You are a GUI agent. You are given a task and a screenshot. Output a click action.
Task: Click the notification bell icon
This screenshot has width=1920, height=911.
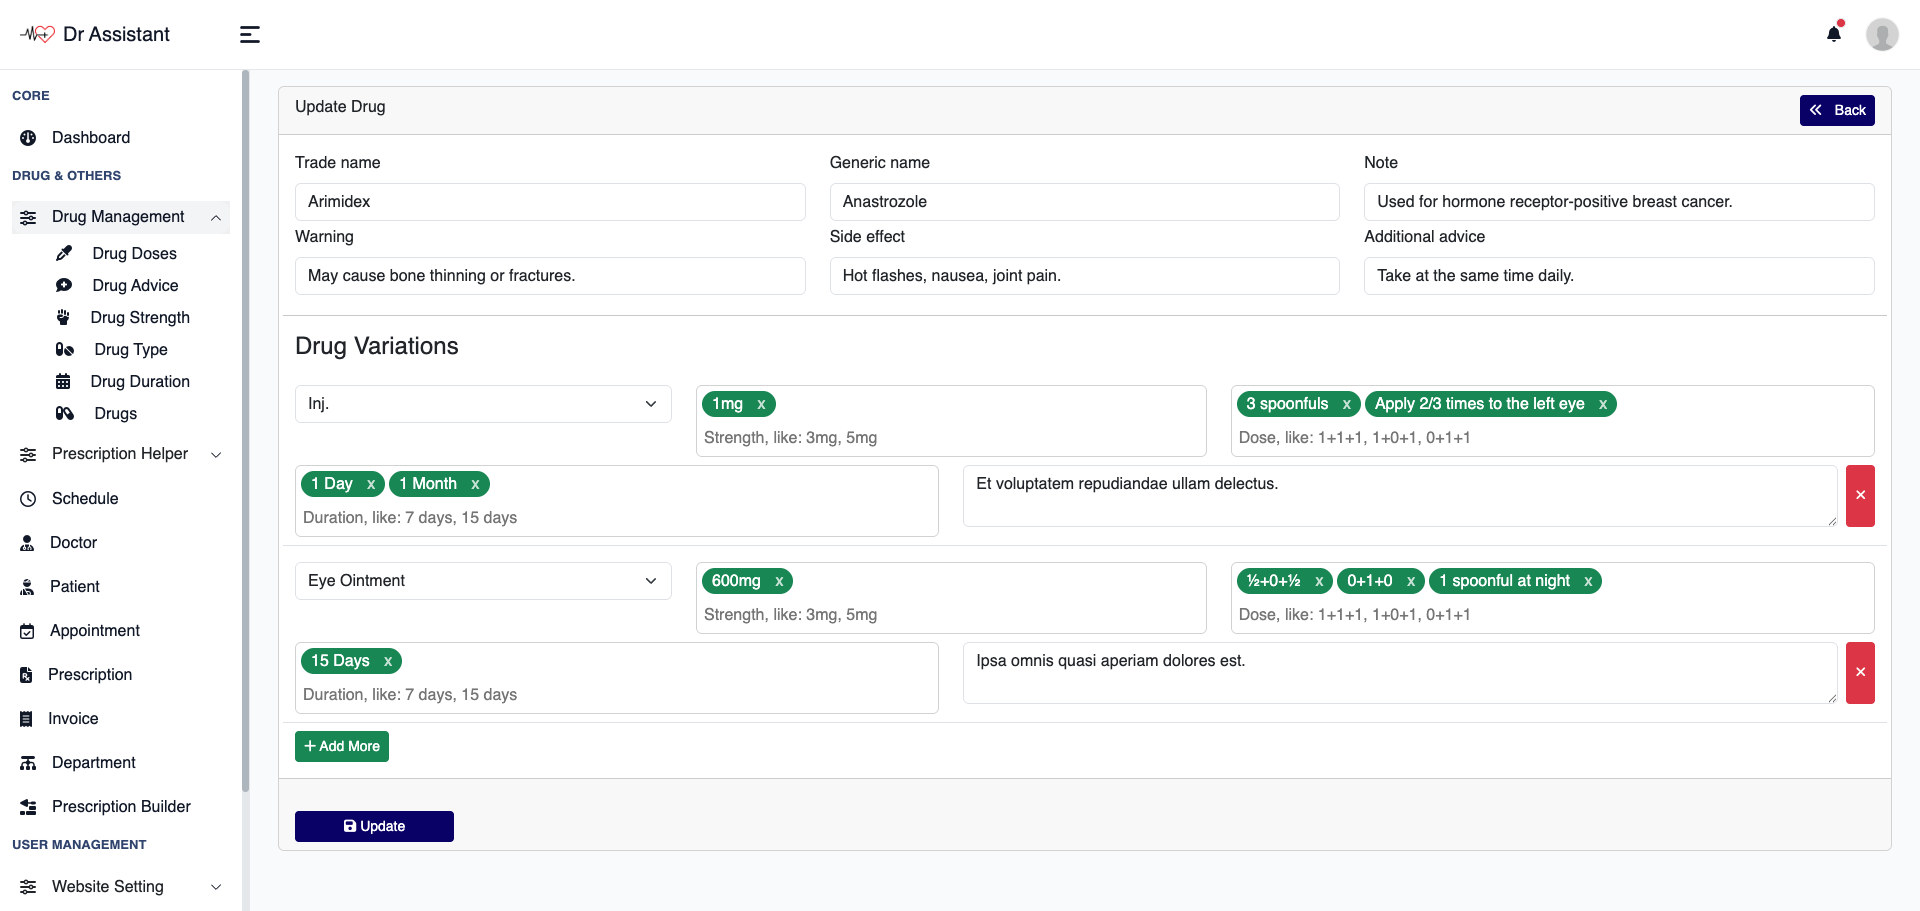tap(1833, 34)
